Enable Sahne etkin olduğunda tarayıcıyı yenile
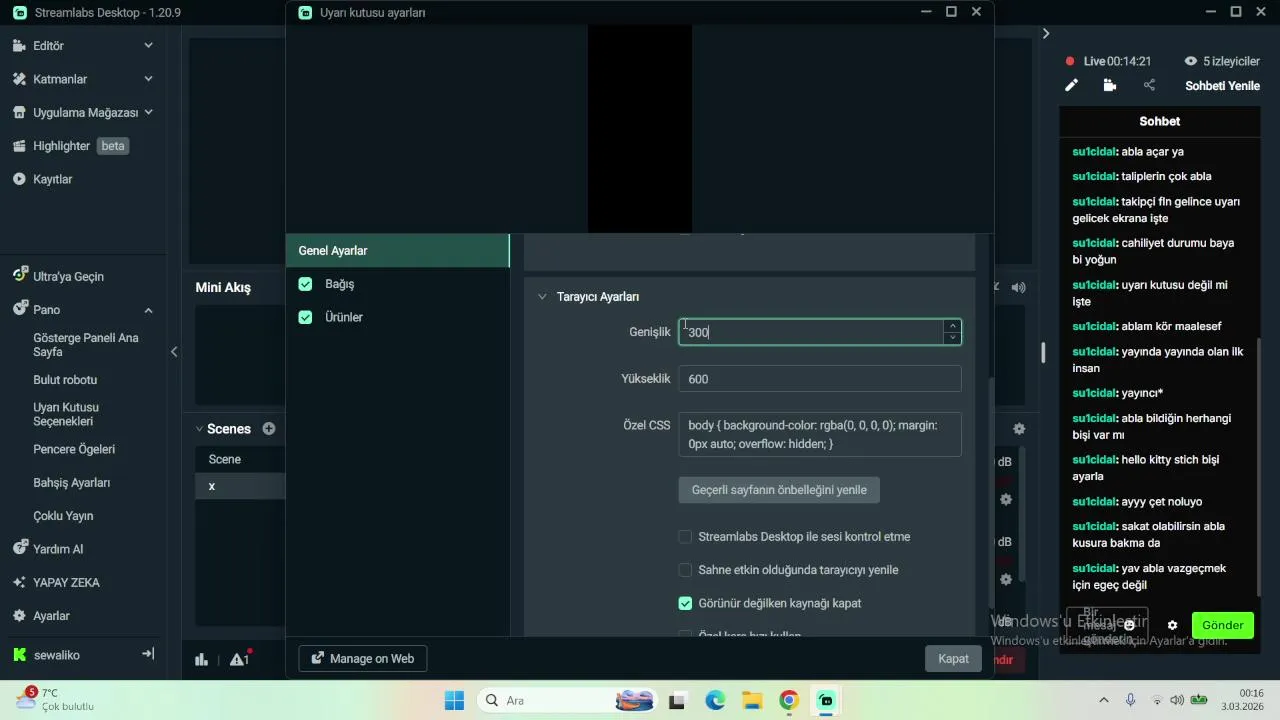Viewport: 1280px width, 720px height. [x=685, y=570]
